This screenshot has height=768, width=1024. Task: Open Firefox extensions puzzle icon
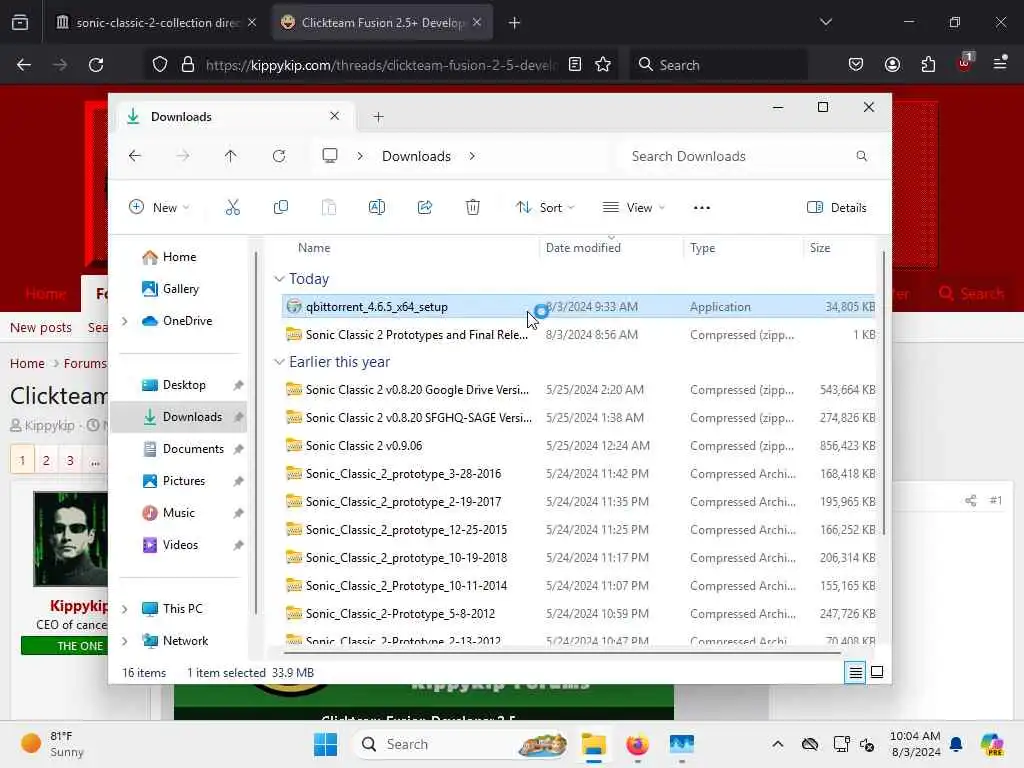(x=928, y=65)
